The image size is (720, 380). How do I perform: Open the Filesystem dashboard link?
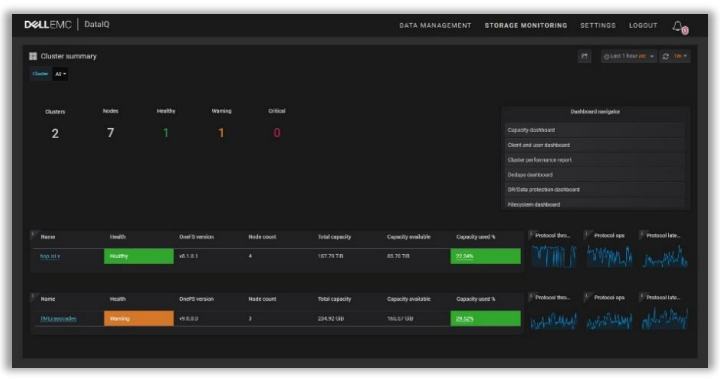point(595,204)
